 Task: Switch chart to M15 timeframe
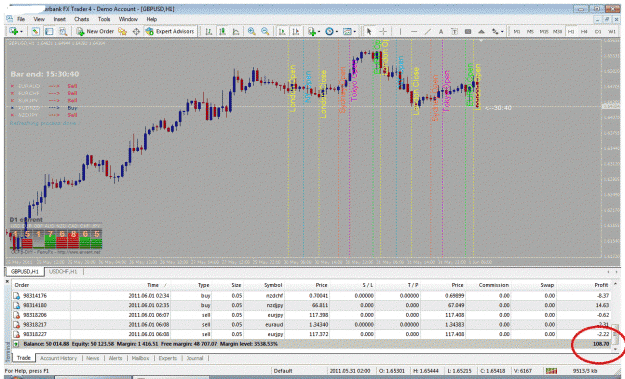[544, 31]
